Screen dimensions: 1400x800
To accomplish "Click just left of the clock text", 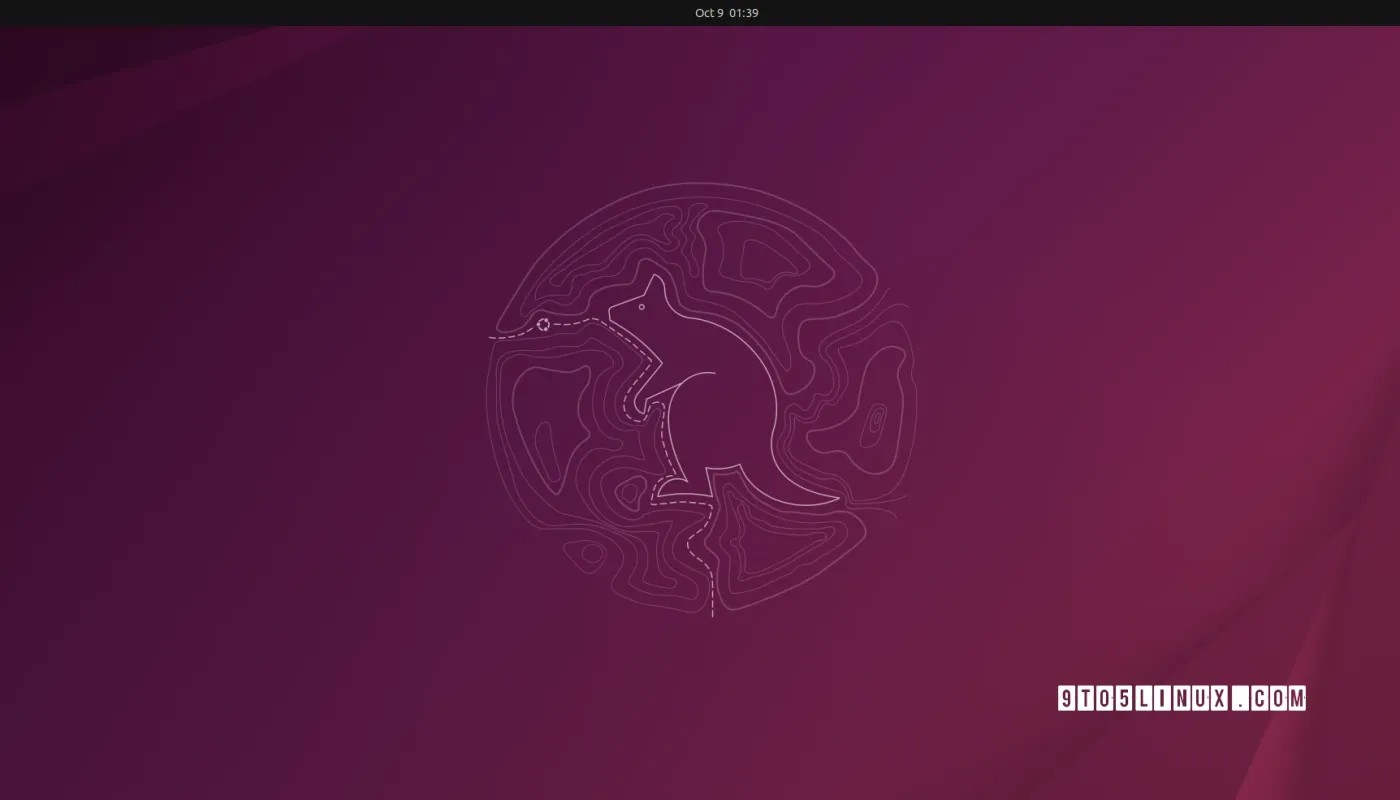I will 680,13.
